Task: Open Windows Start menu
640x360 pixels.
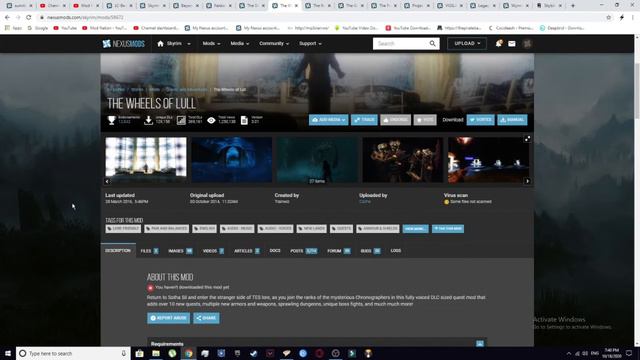Action: click(x=8, y=353)
